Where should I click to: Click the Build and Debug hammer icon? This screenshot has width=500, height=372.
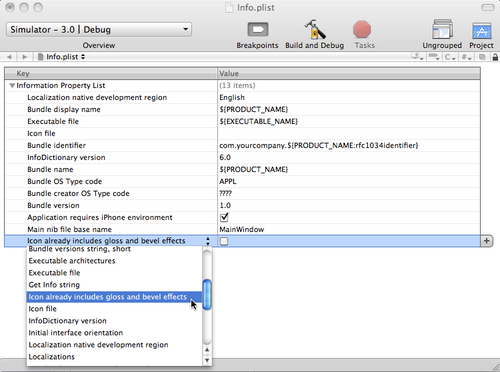click(315, 29)
